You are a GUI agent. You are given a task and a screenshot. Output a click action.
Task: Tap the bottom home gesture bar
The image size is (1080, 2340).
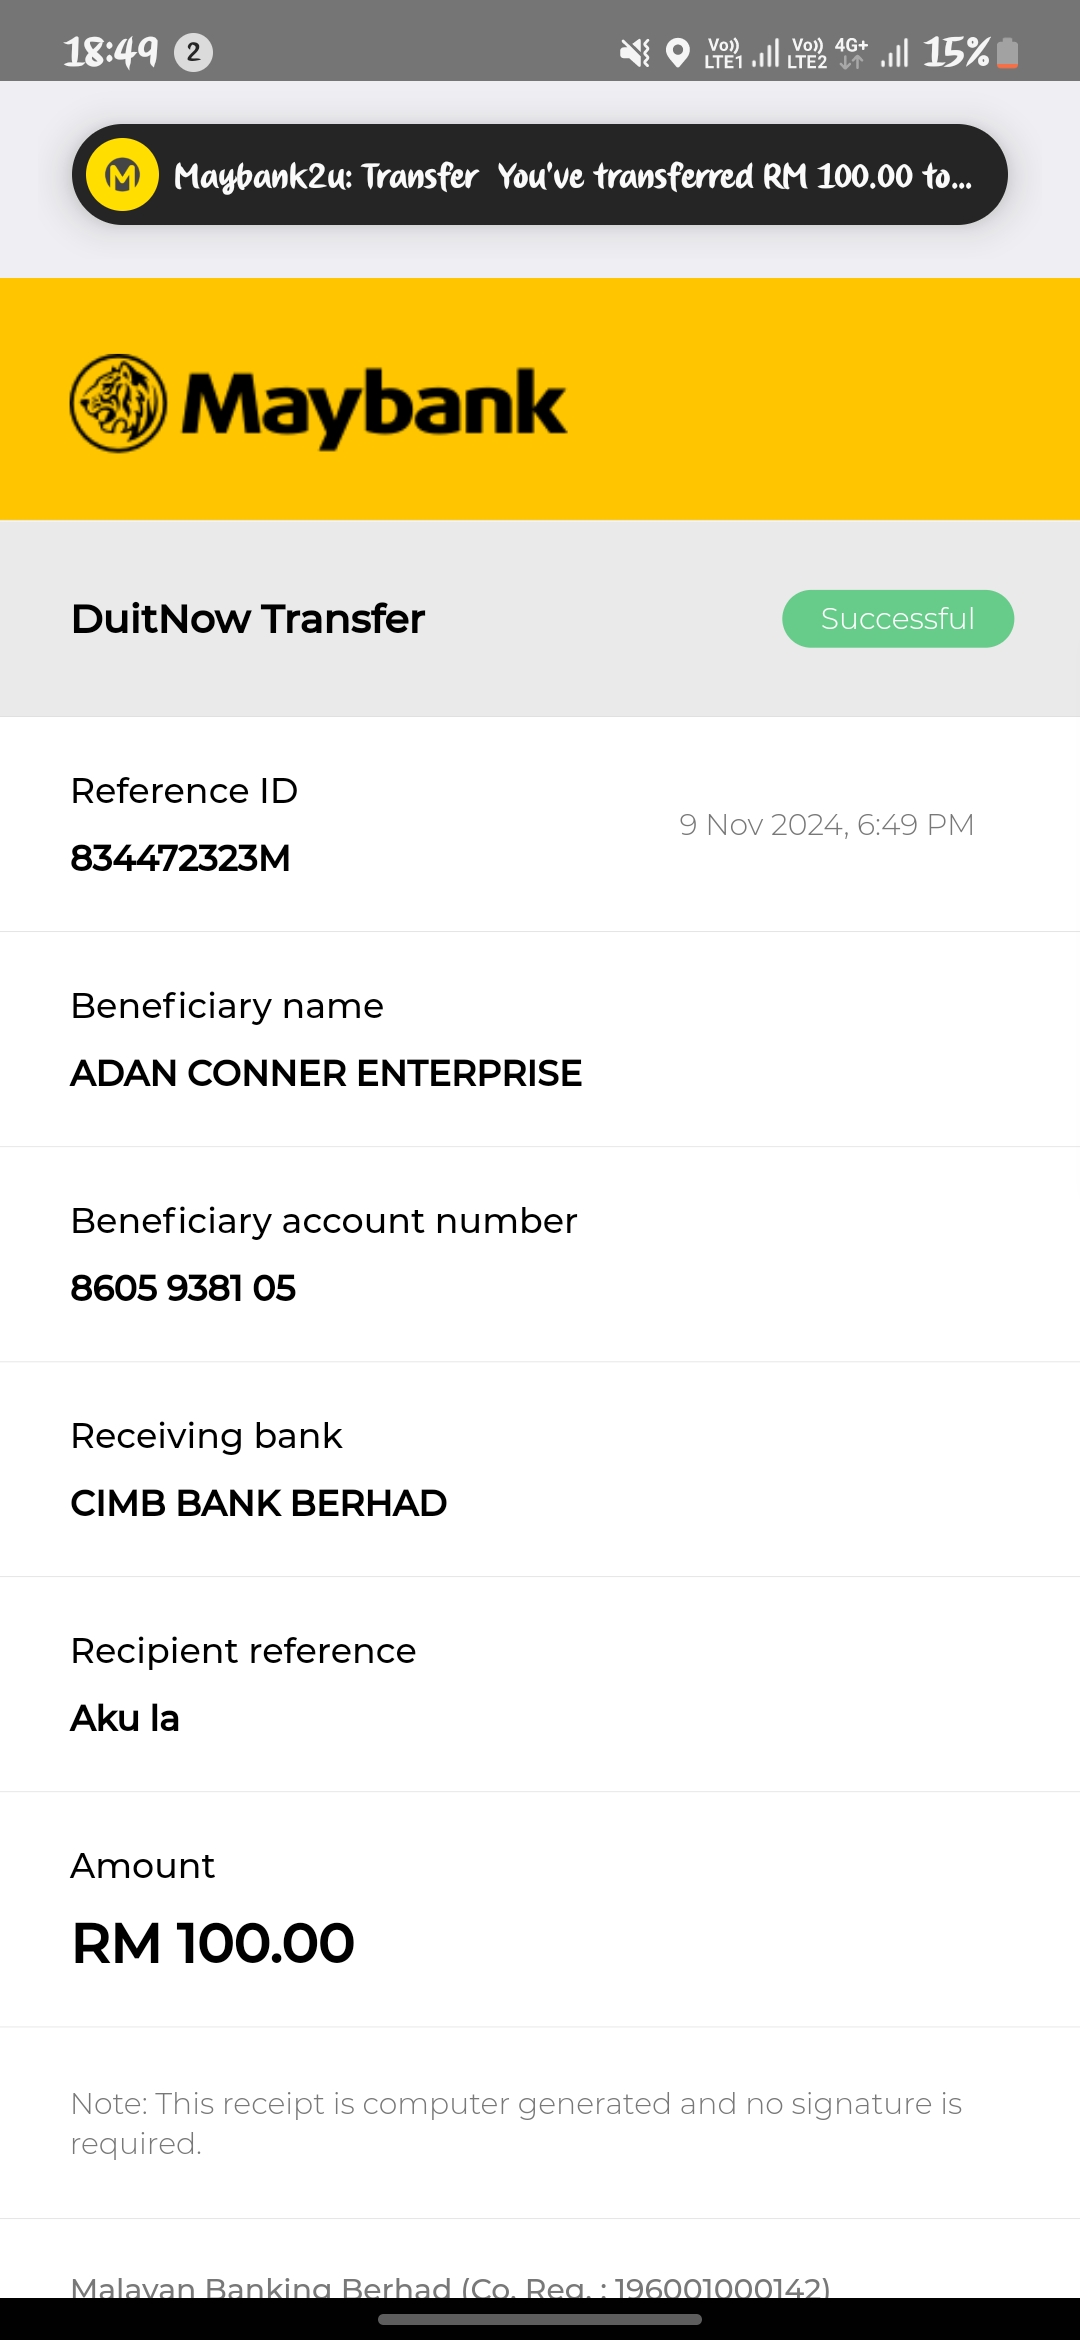(x=540, y=2319)
